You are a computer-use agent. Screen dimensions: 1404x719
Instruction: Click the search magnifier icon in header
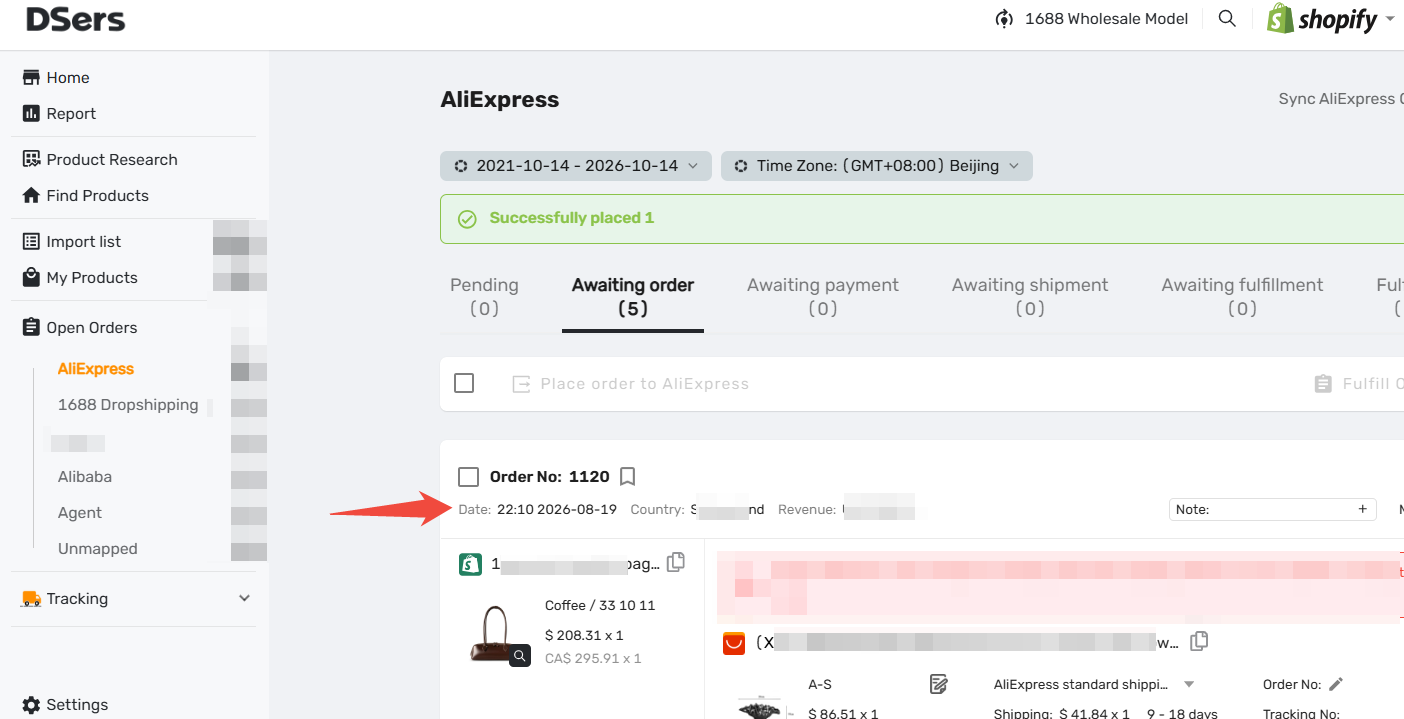pos(1227,19)
